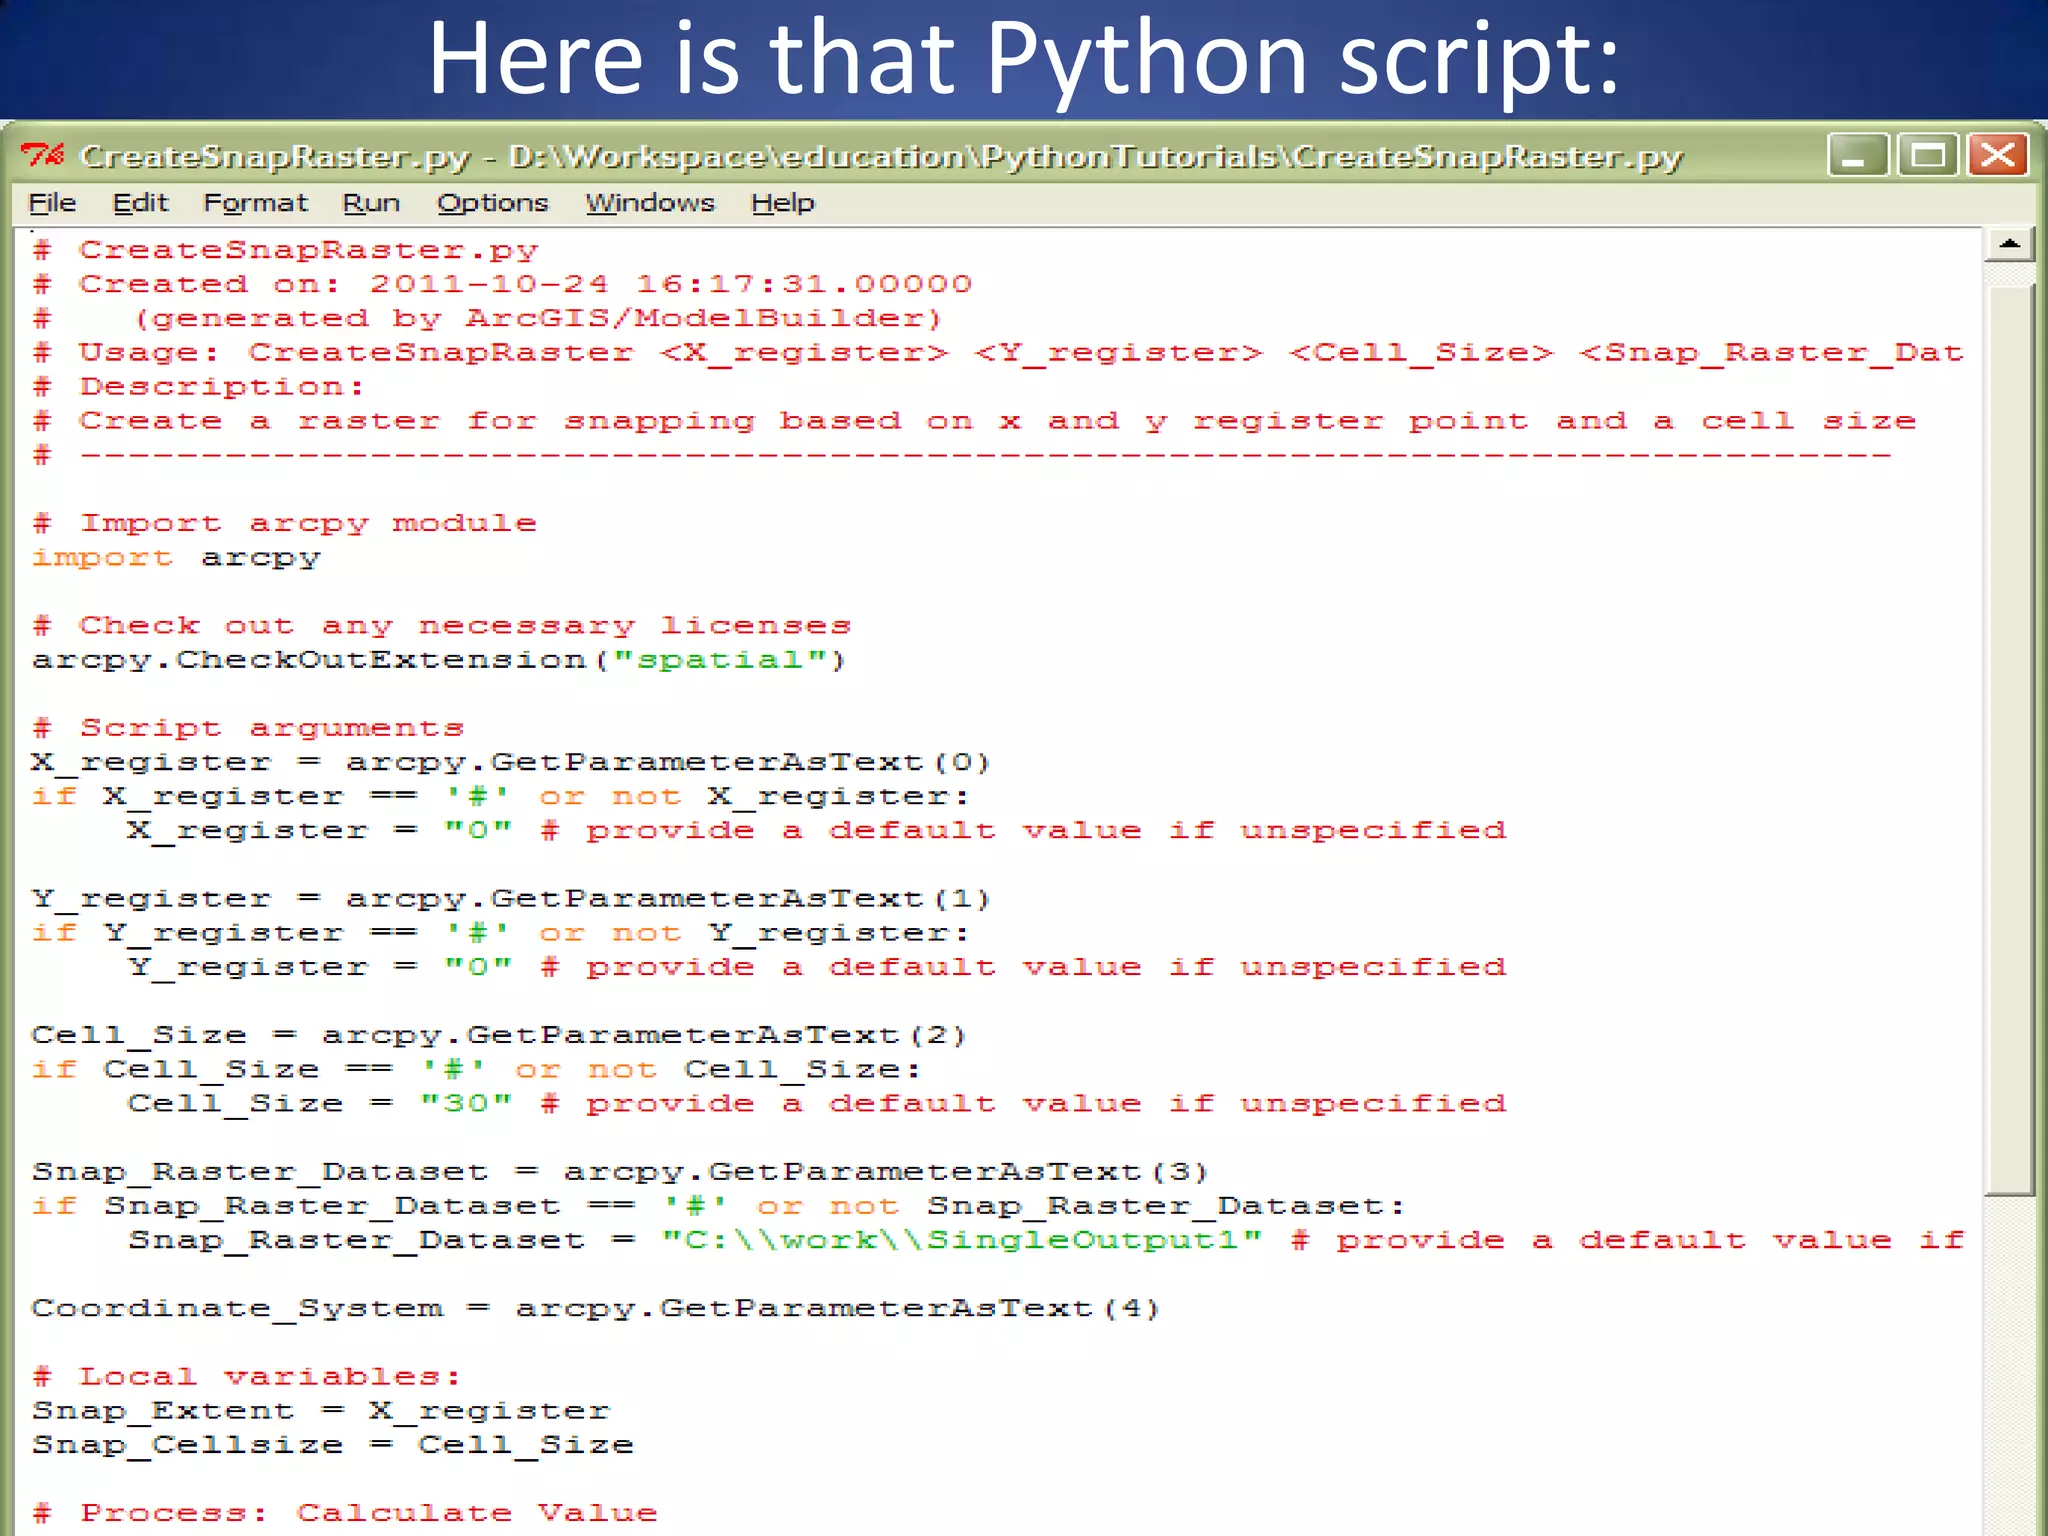Click the 'Created on: 2011-10-24' comment line
This screenshot has width=2048, height=1536.
point(502,284)
